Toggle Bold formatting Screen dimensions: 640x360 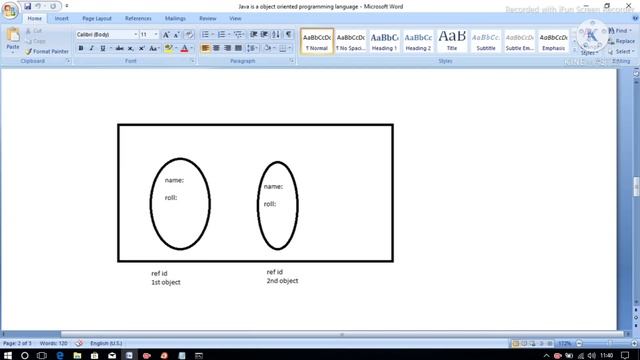81,49
